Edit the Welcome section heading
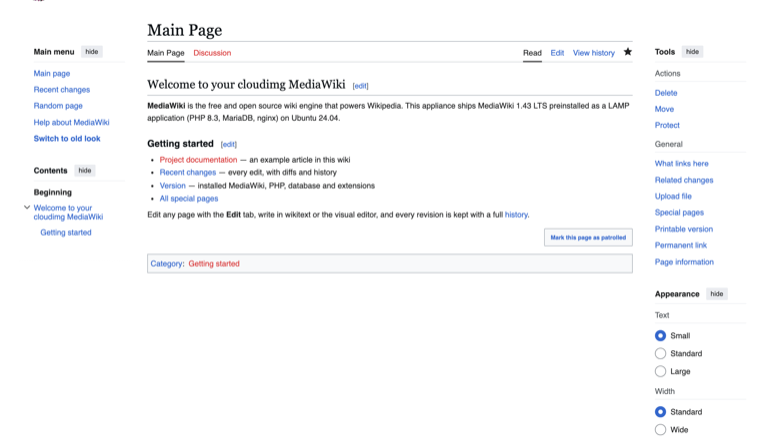Screen dimensions: 780x439 click(361, 86)
